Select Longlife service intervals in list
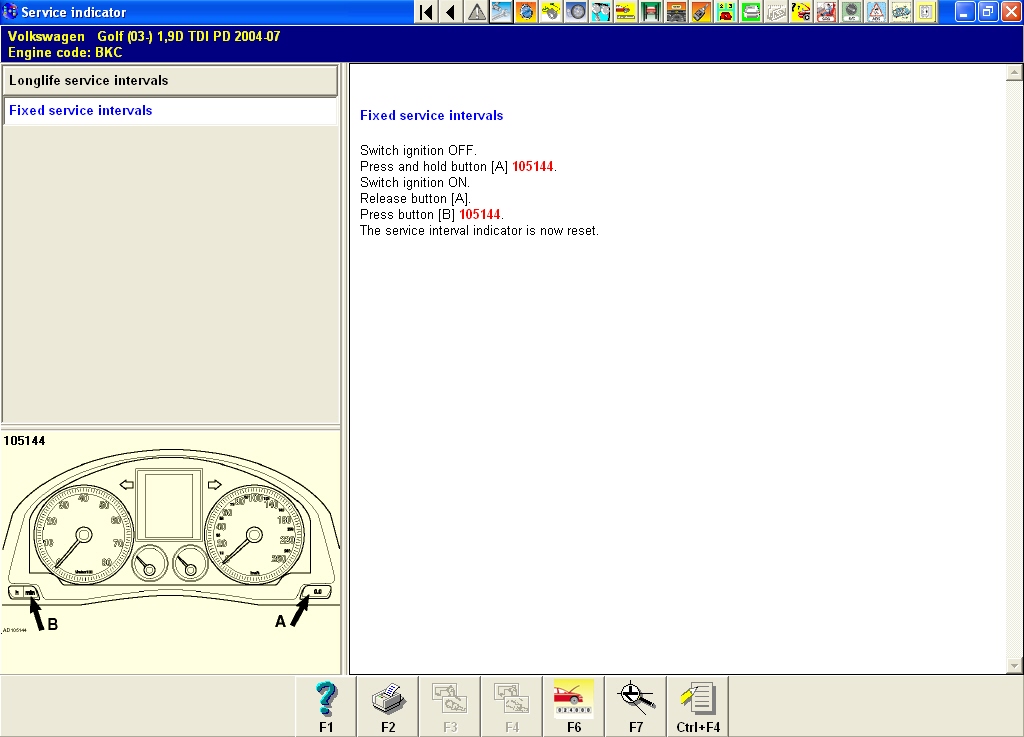This screenshot has height=737, width=1024. [170, 81]
